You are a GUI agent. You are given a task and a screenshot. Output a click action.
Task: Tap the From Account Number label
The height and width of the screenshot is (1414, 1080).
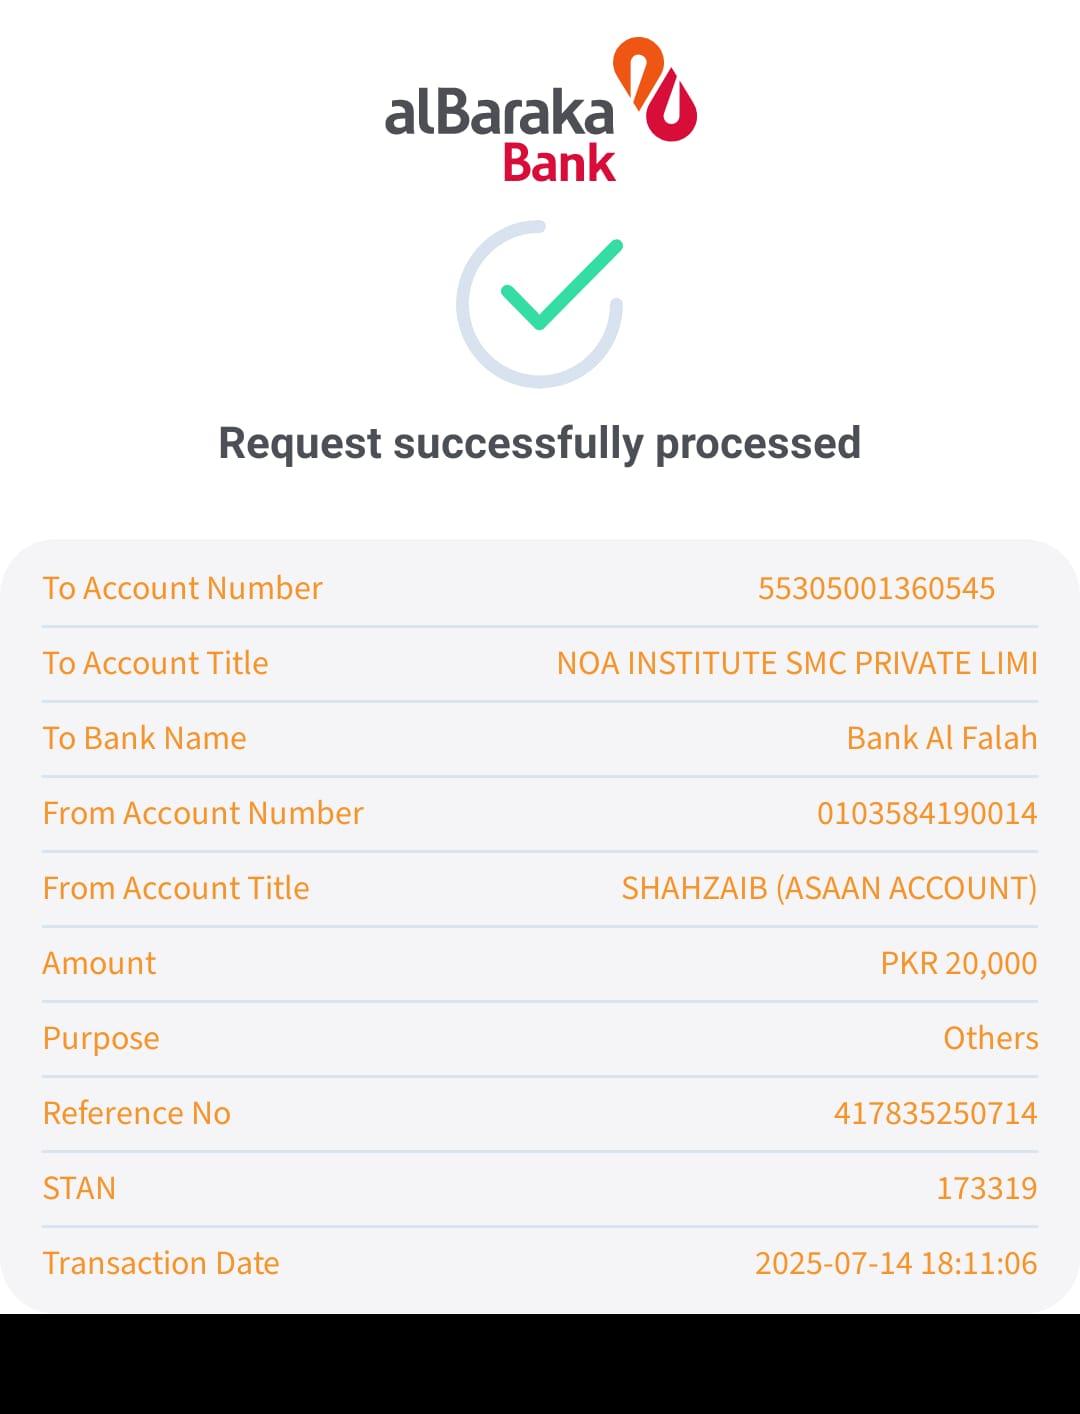202,813
